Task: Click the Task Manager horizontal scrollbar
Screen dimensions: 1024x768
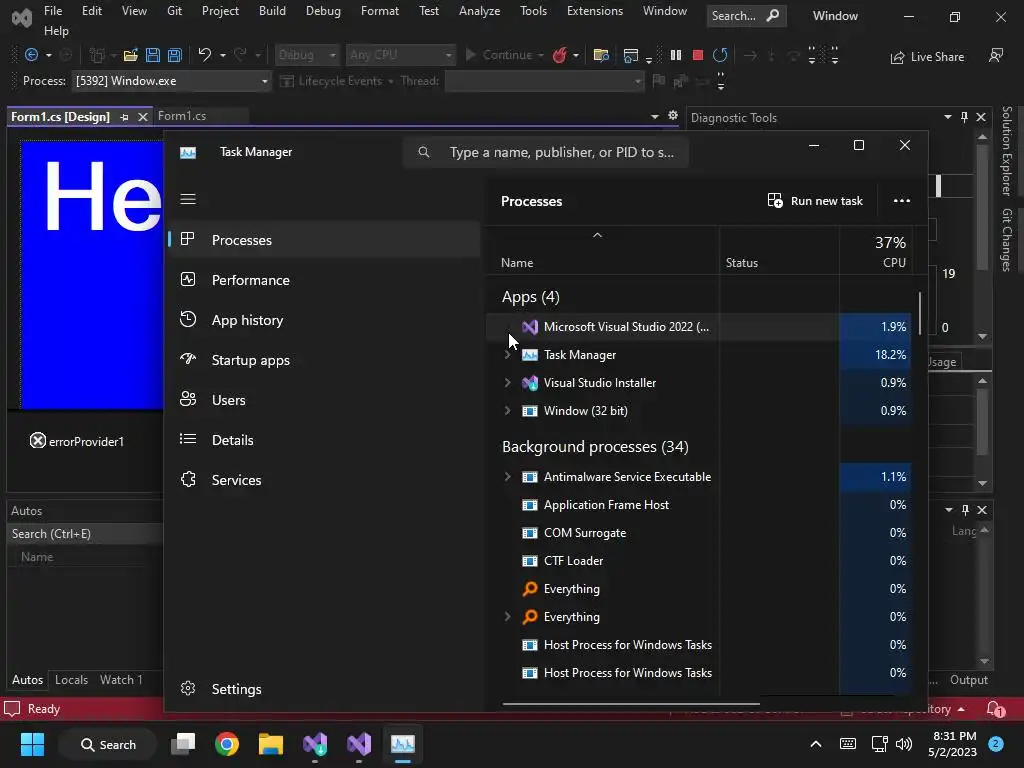Action: (x=631, y=704)
